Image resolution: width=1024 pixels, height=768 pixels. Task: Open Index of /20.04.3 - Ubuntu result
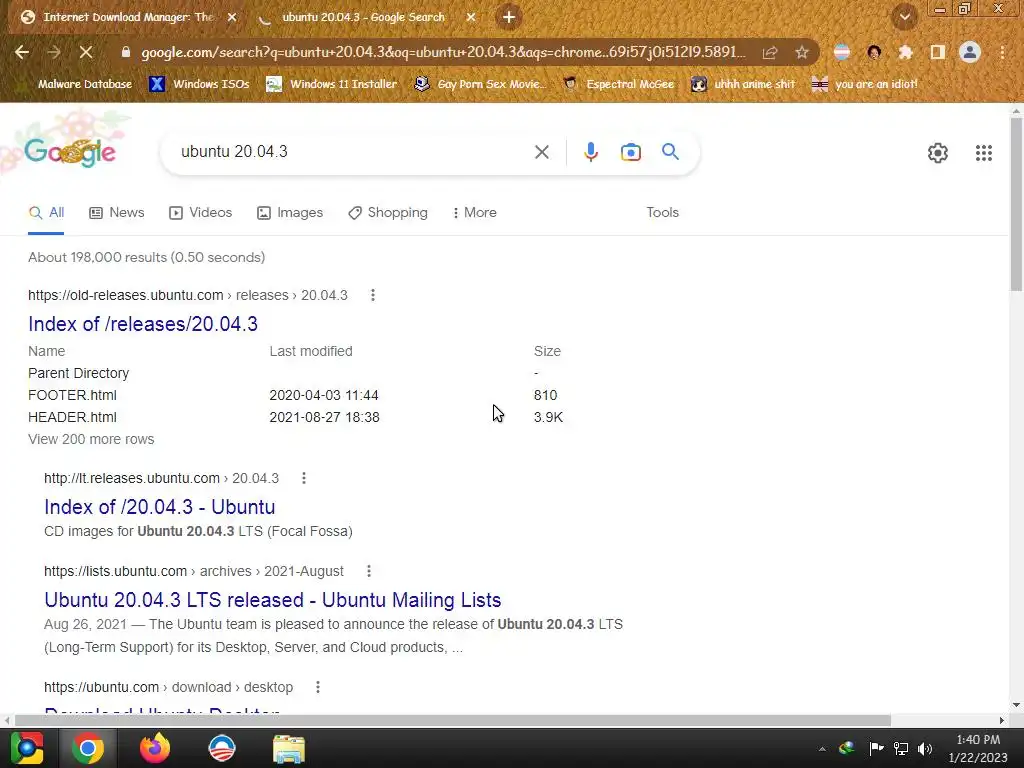(x=159, y=507)
